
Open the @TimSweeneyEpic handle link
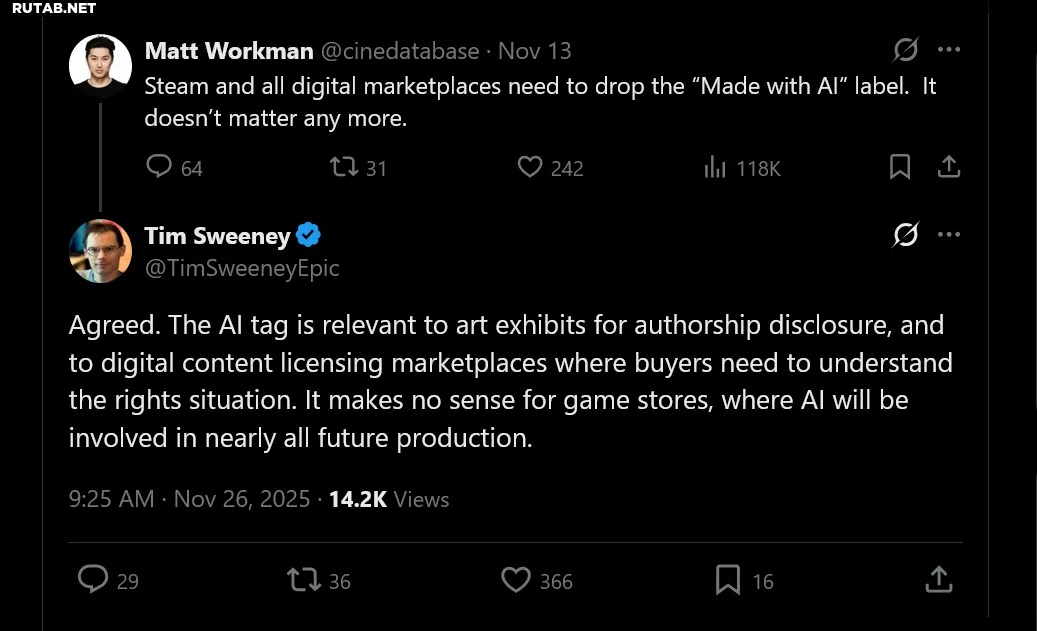[x=242, y=268]
